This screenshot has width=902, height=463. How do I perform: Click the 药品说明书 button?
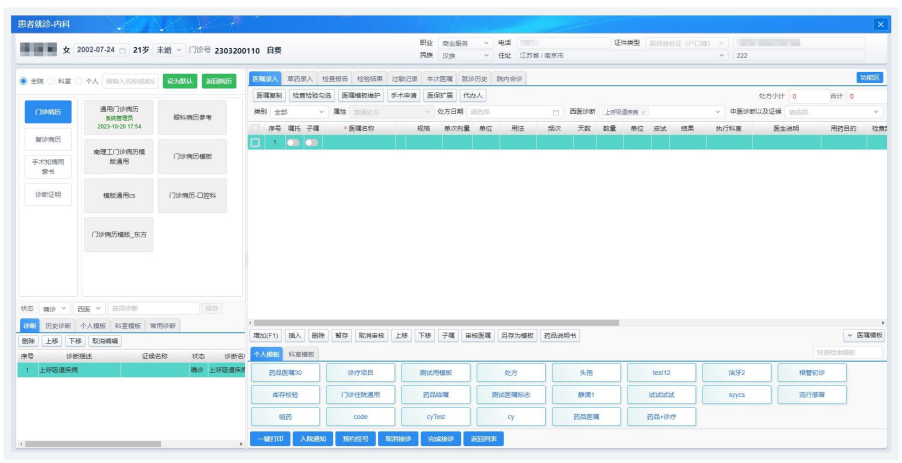560,335
